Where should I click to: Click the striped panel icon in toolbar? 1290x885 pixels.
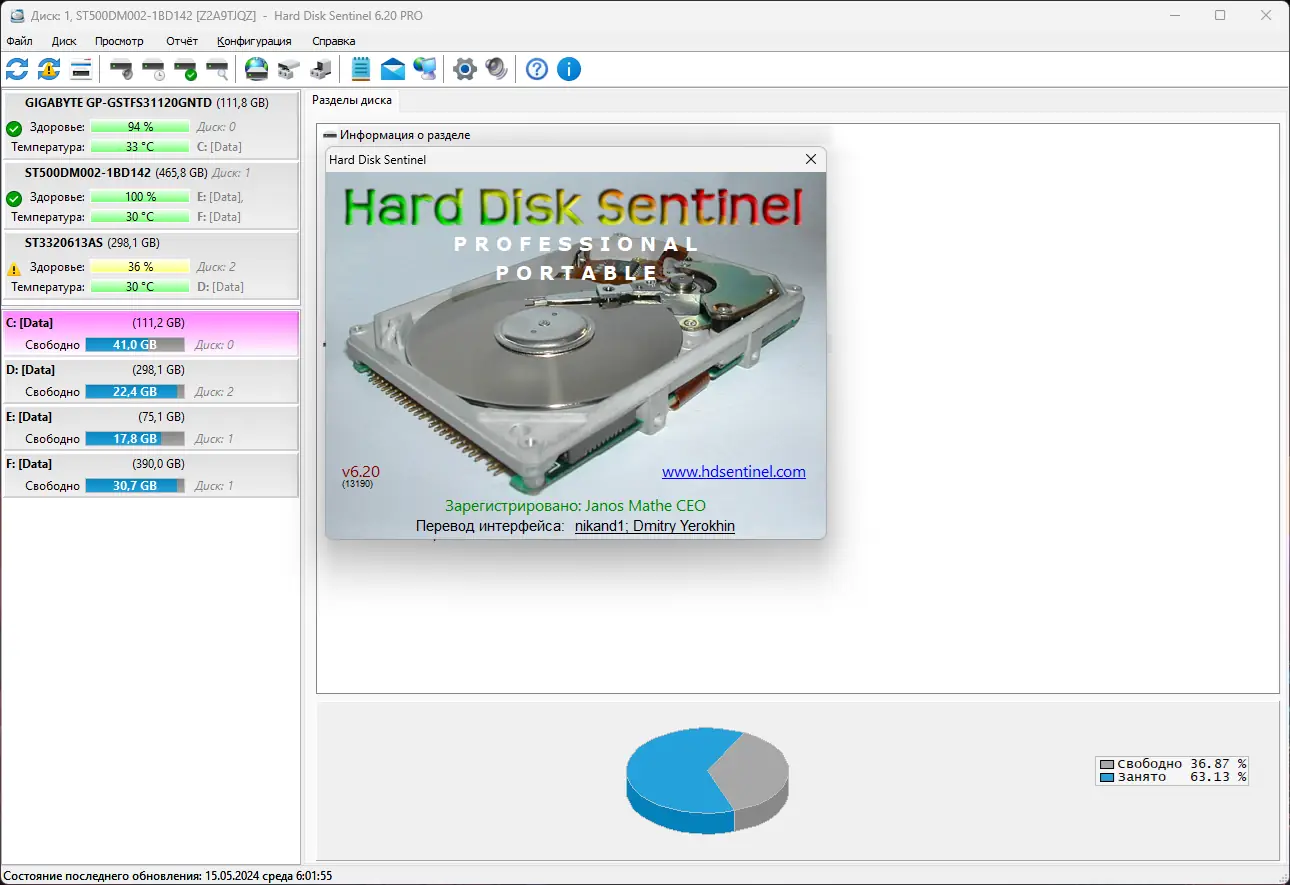pos(81,69)
